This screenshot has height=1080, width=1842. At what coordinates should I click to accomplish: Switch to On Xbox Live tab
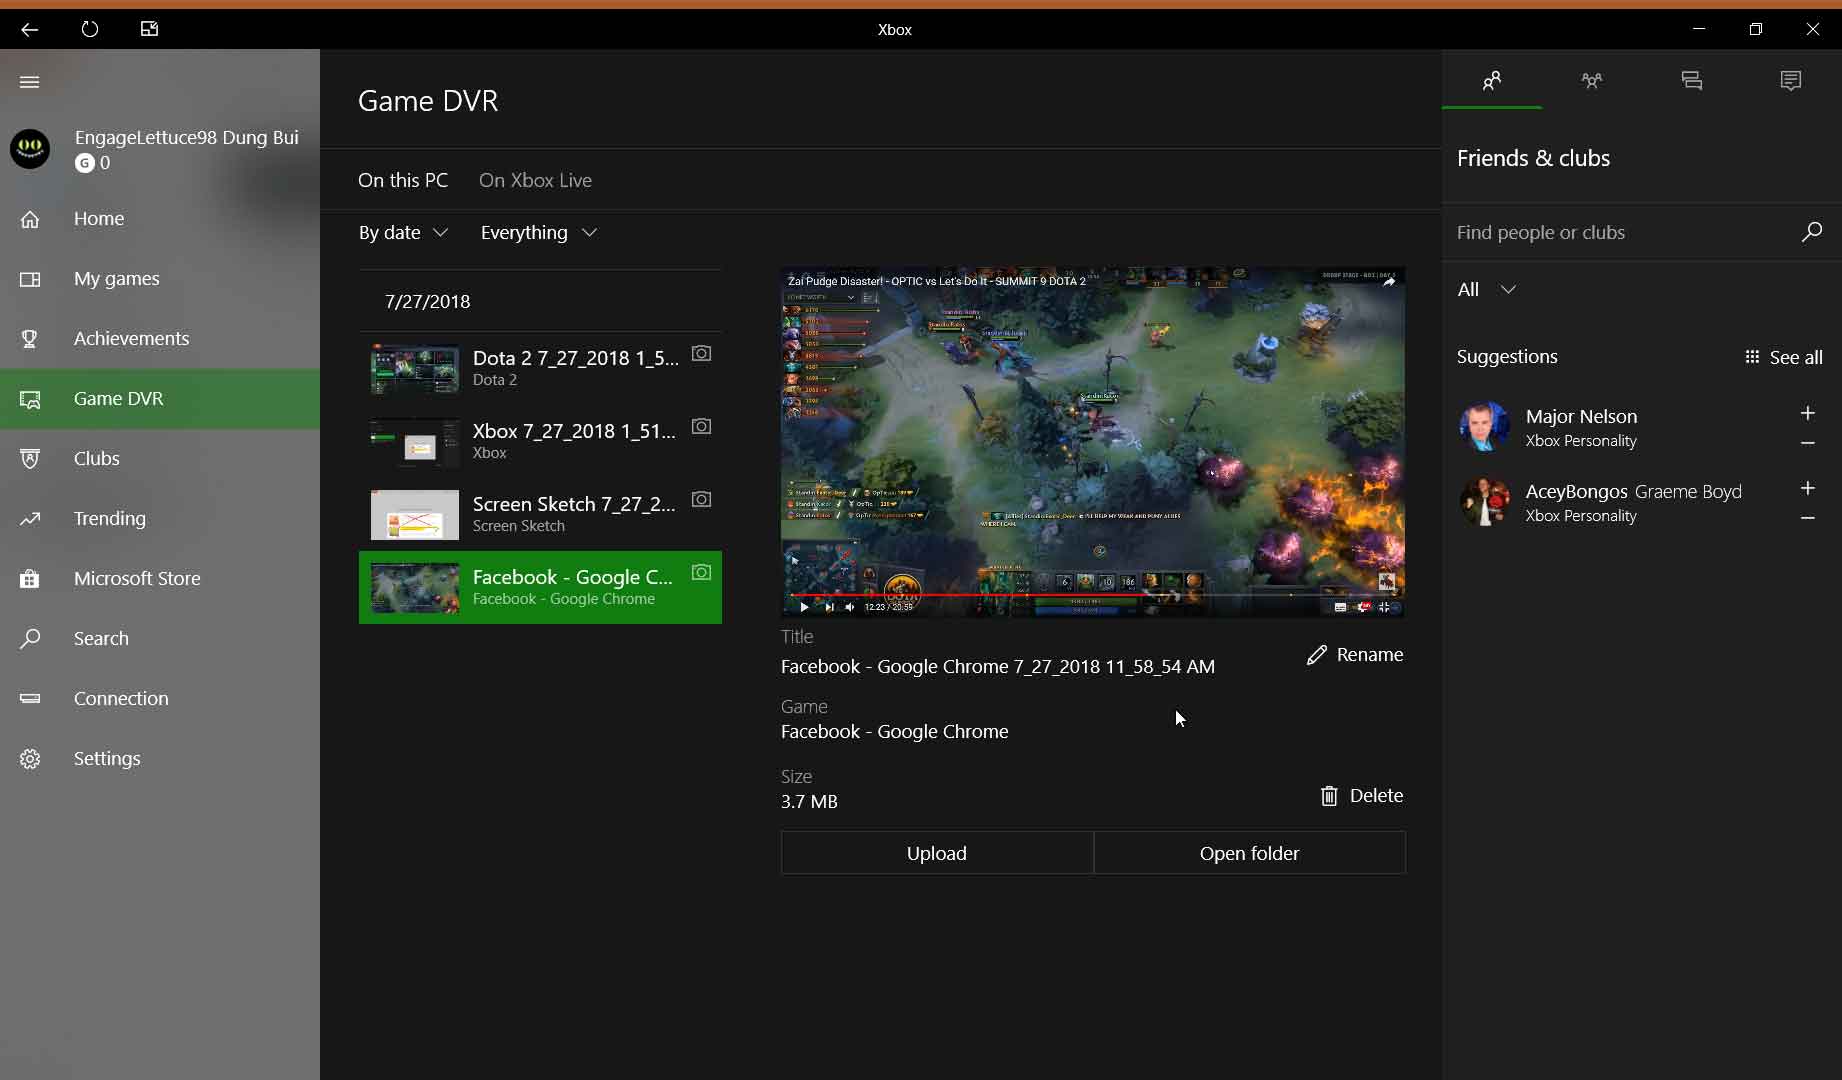click(x=535, y=180)
